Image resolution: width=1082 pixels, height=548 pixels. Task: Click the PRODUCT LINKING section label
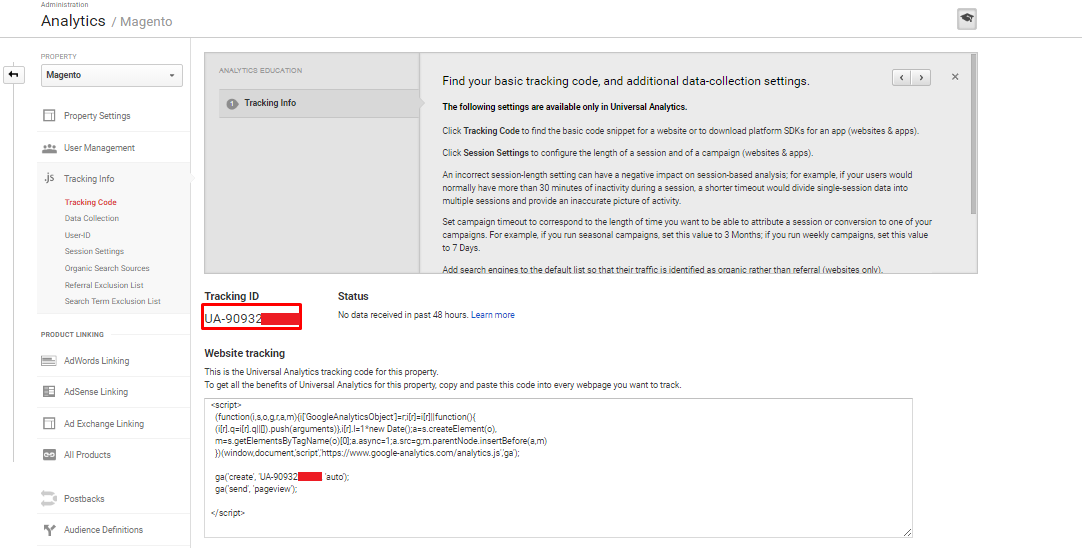[72, 335]
